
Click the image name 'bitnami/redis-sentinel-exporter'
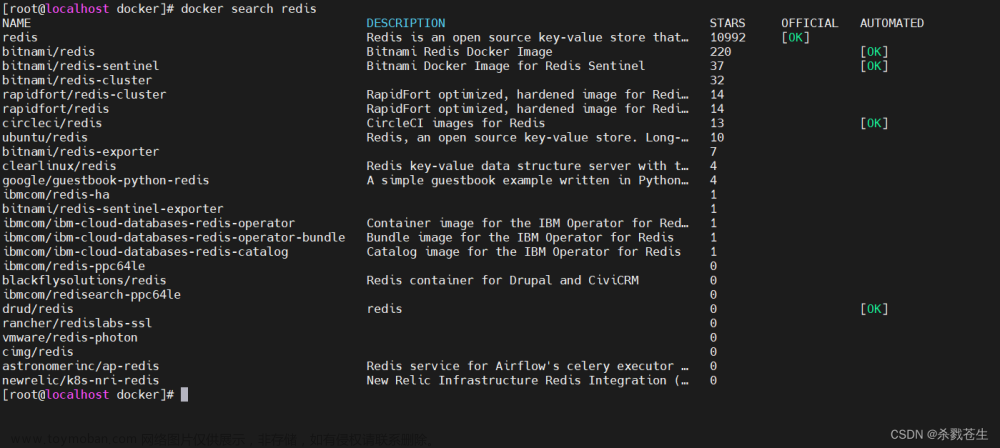113,209
